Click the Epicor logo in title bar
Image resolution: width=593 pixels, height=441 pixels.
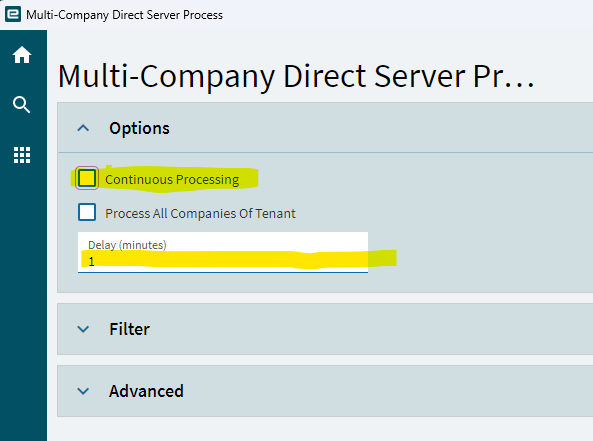13,14
